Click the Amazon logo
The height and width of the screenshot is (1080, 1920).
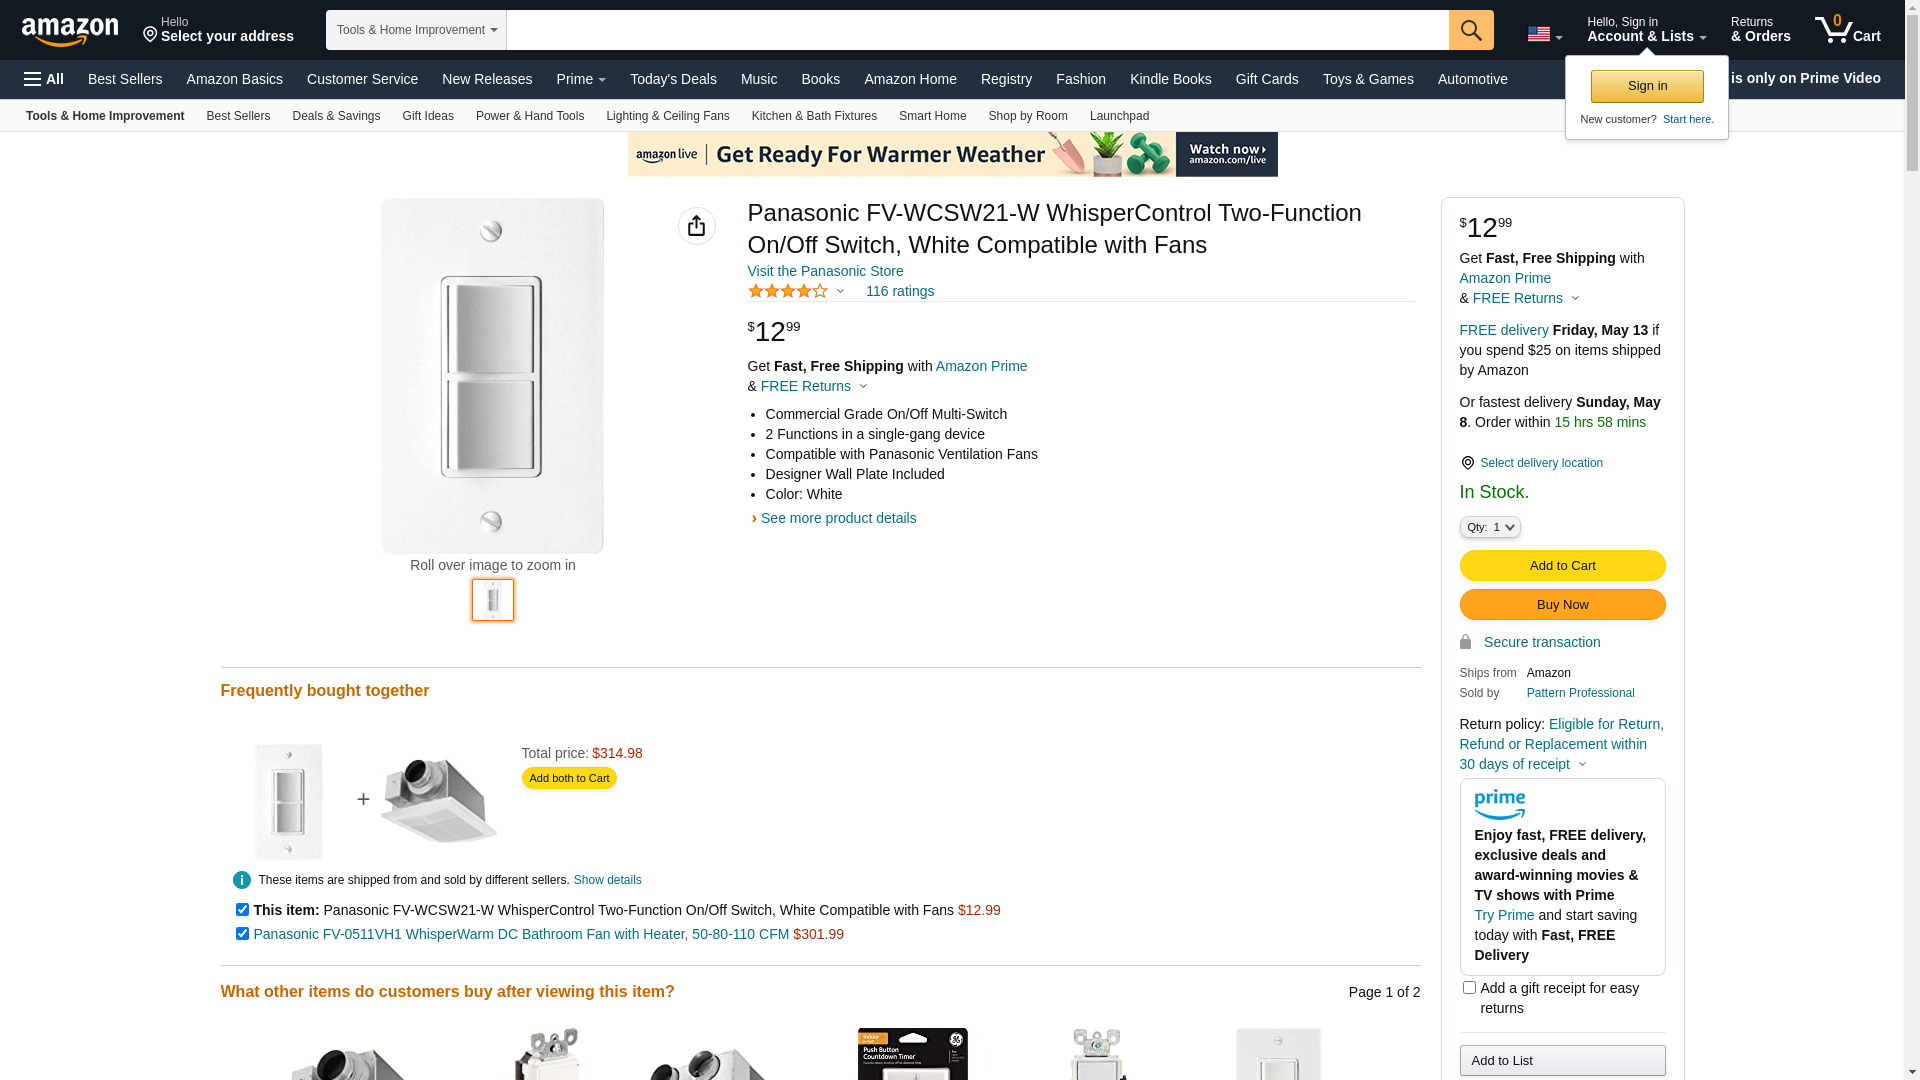70,31
